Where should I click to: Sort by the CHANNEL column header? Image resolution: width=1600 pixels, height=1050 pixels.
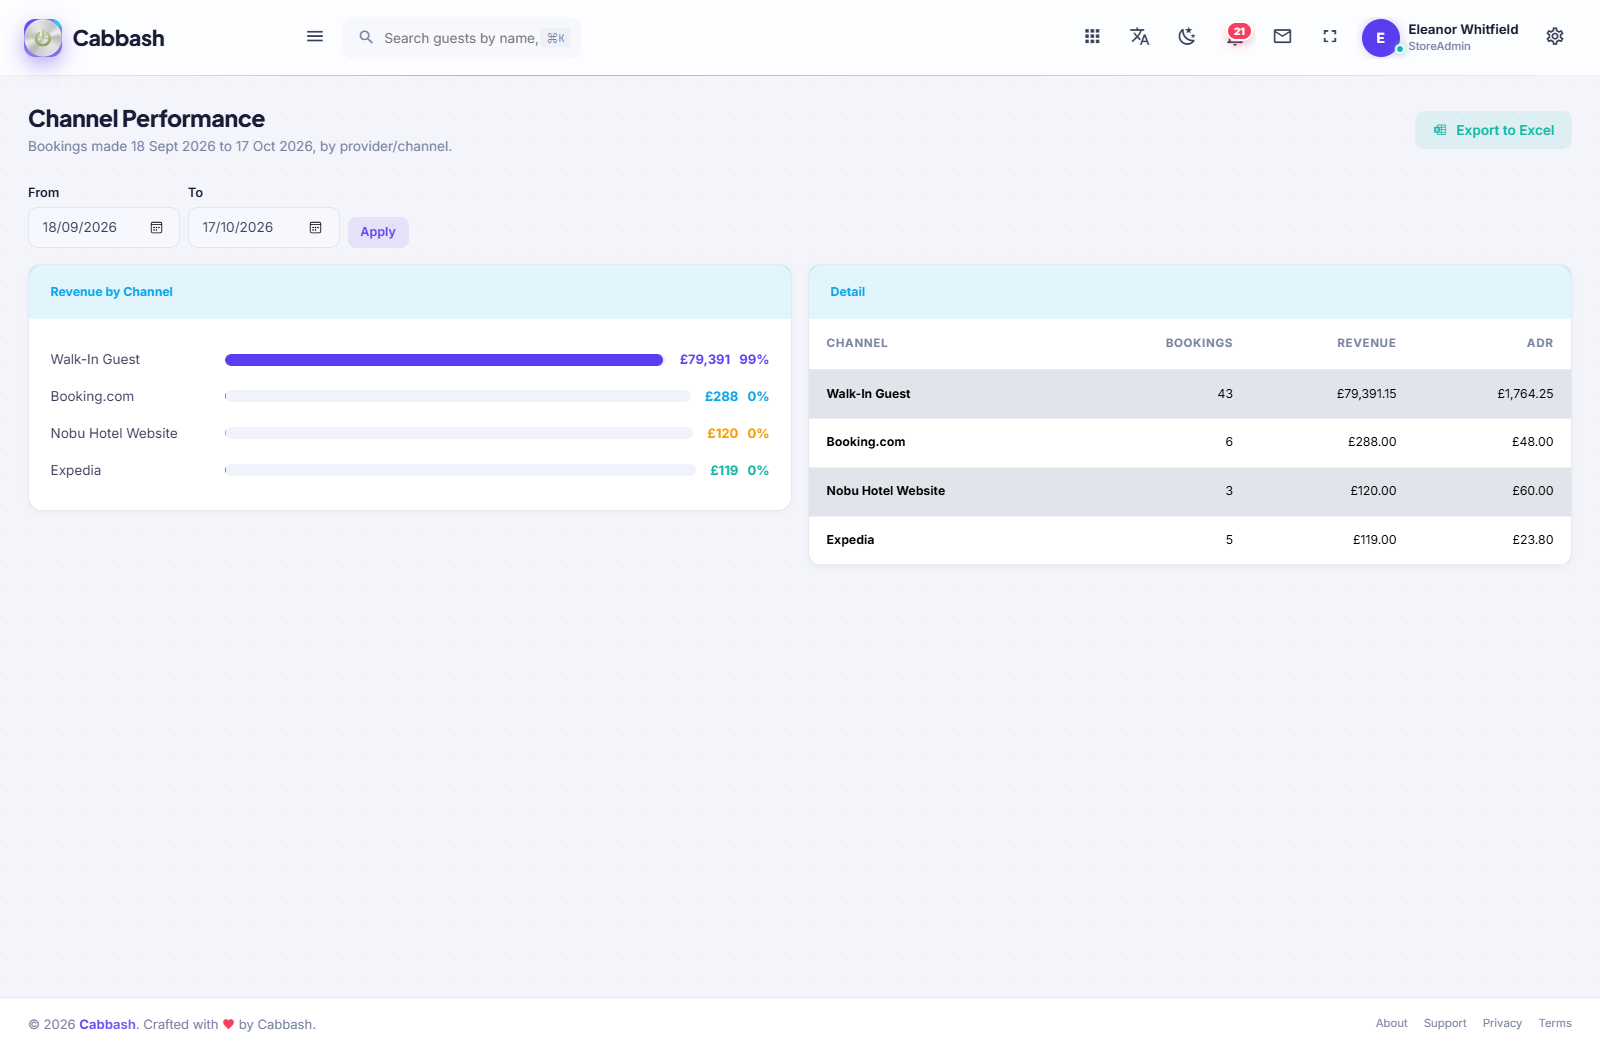point(857,343)
